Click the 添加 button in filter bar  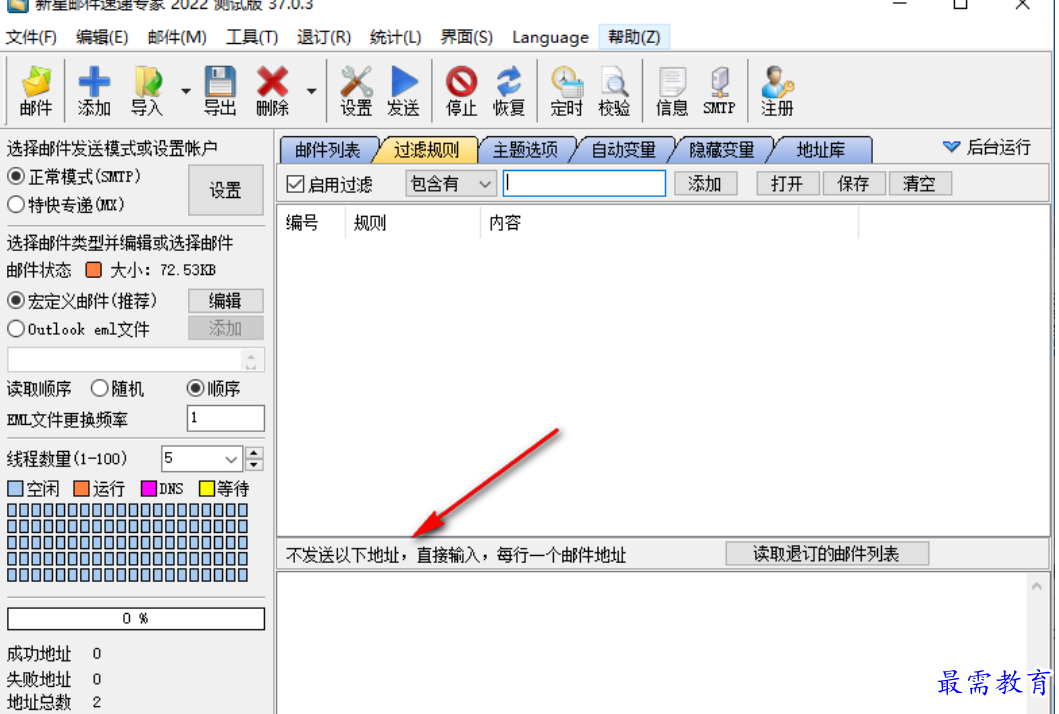tap(705, 184)
